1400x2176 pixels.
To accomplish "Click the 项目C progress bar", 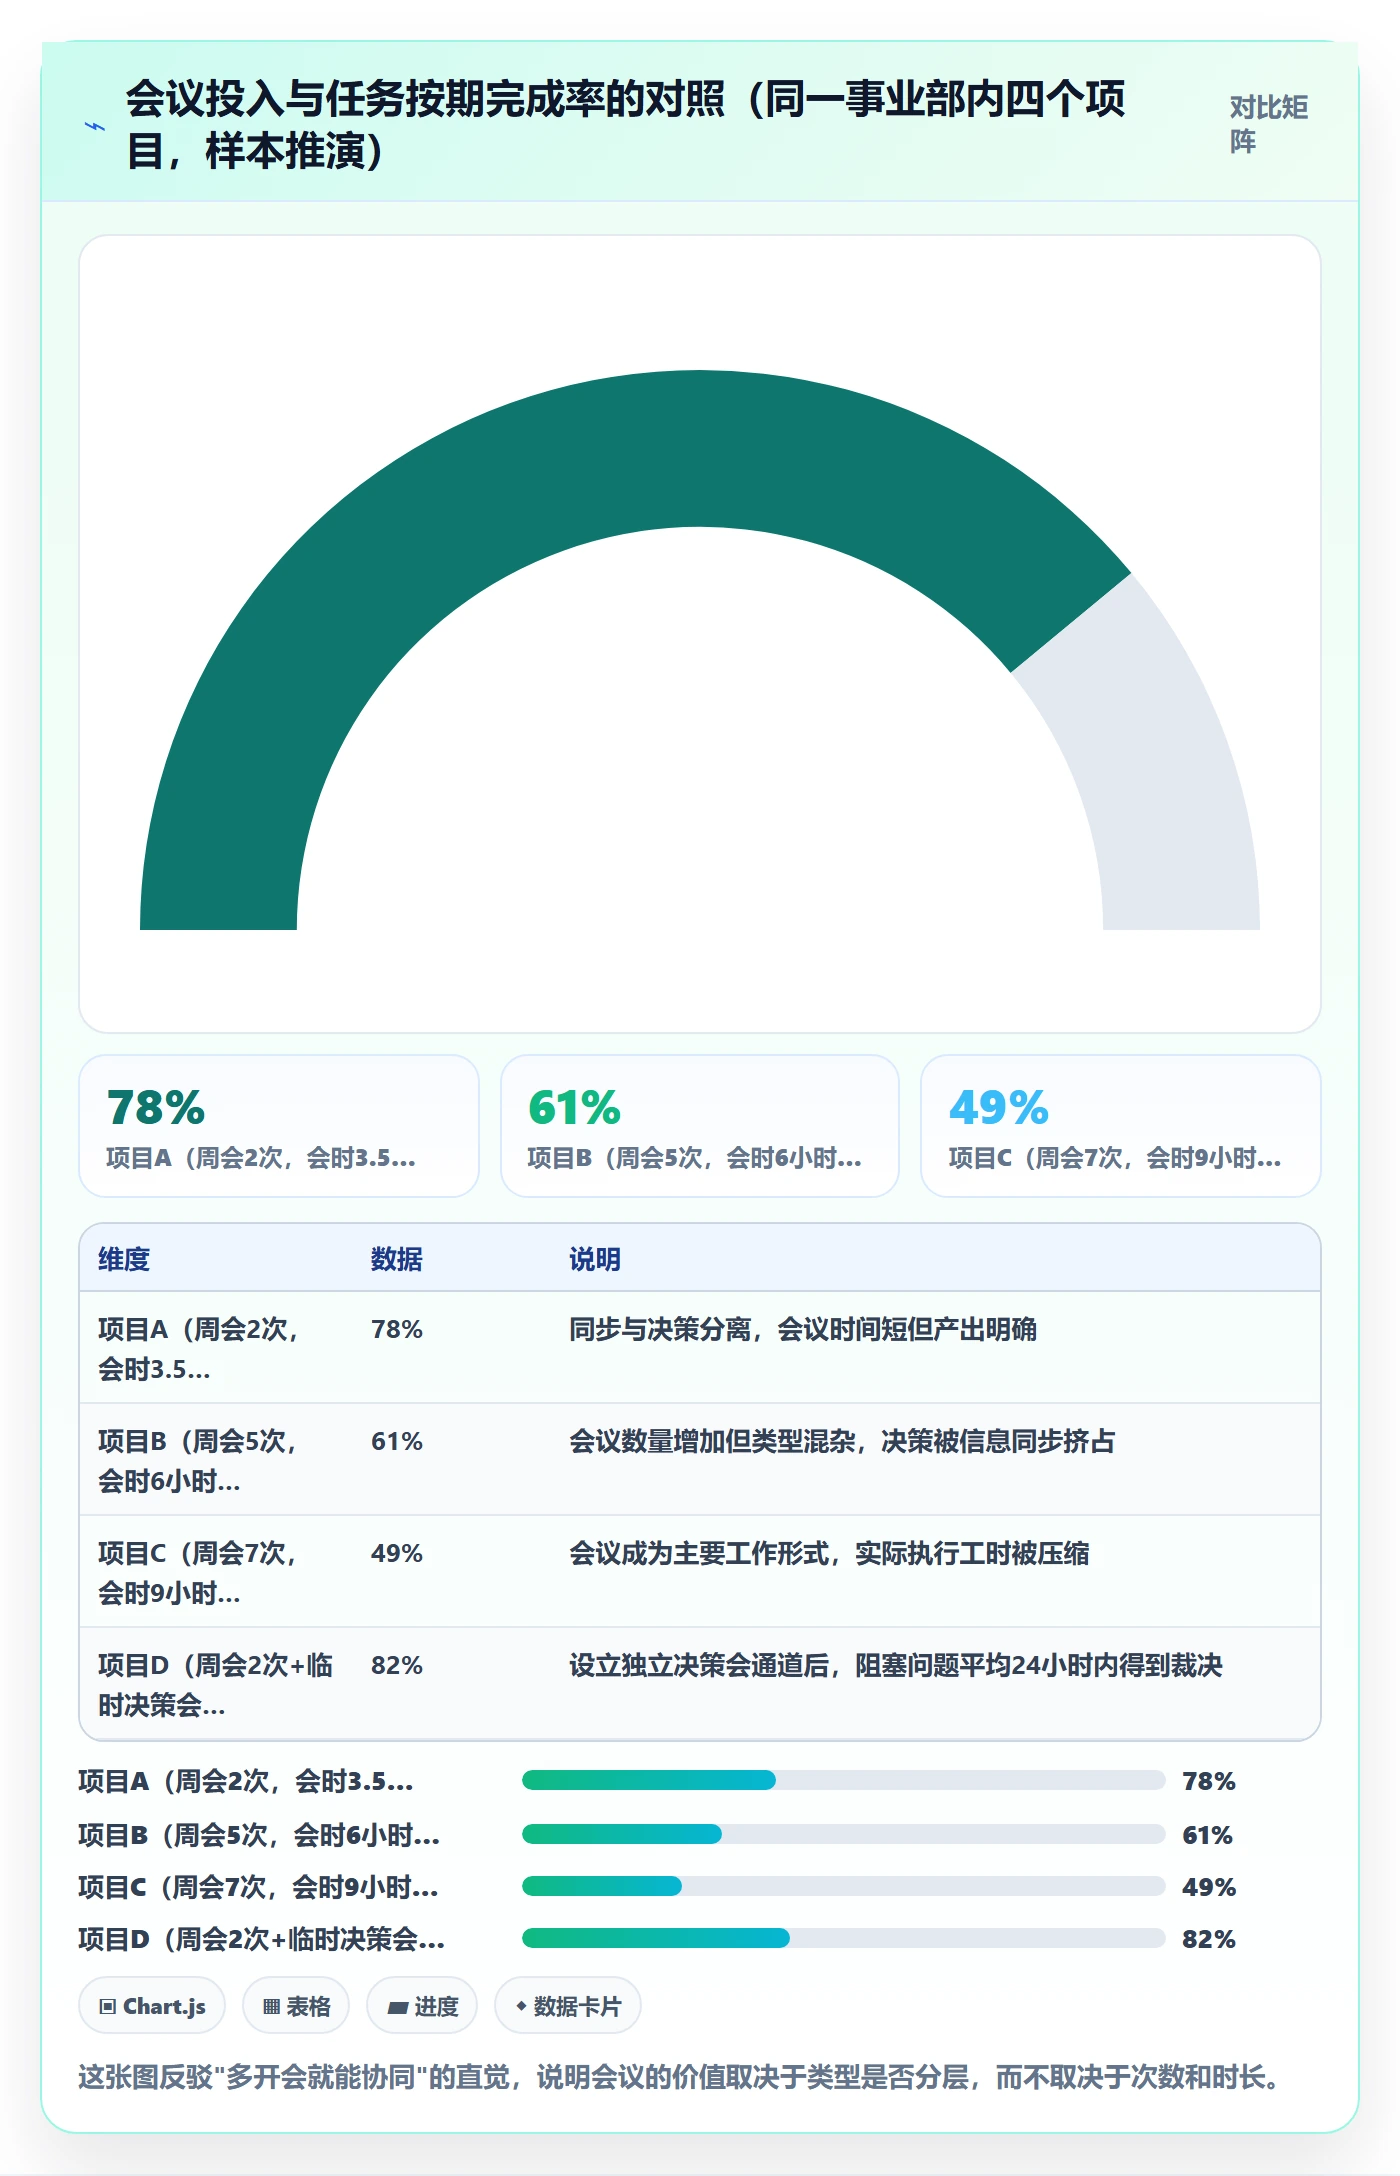I will pos(843,1886).
